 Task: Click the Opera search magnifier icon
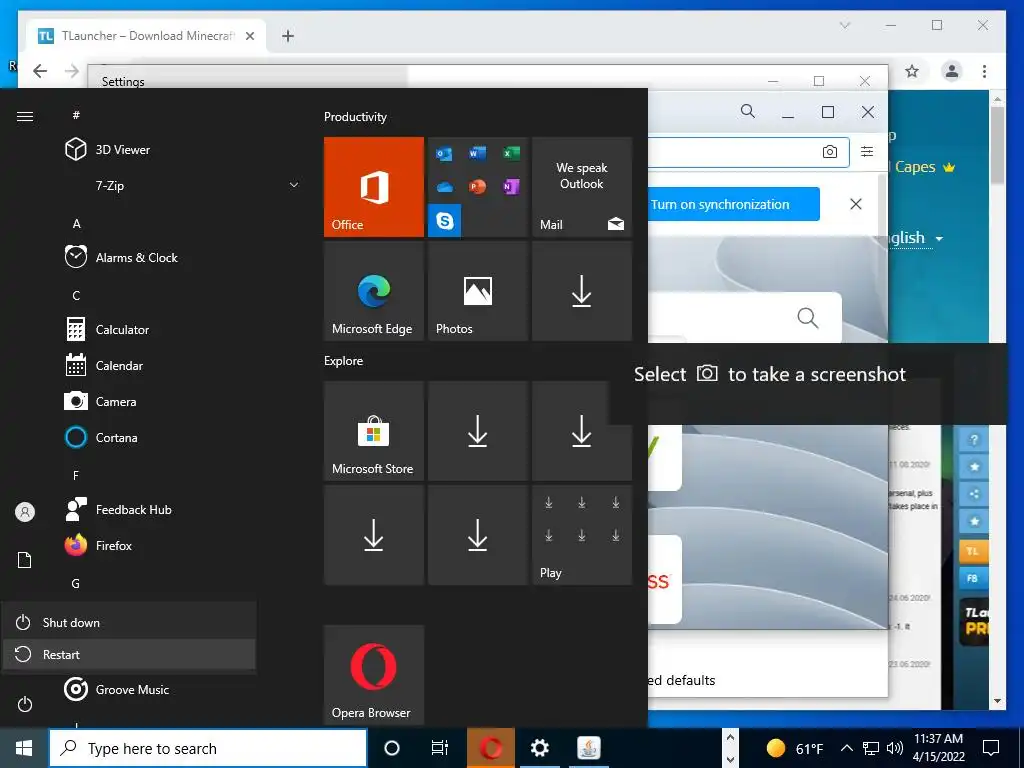coord(748,112)
